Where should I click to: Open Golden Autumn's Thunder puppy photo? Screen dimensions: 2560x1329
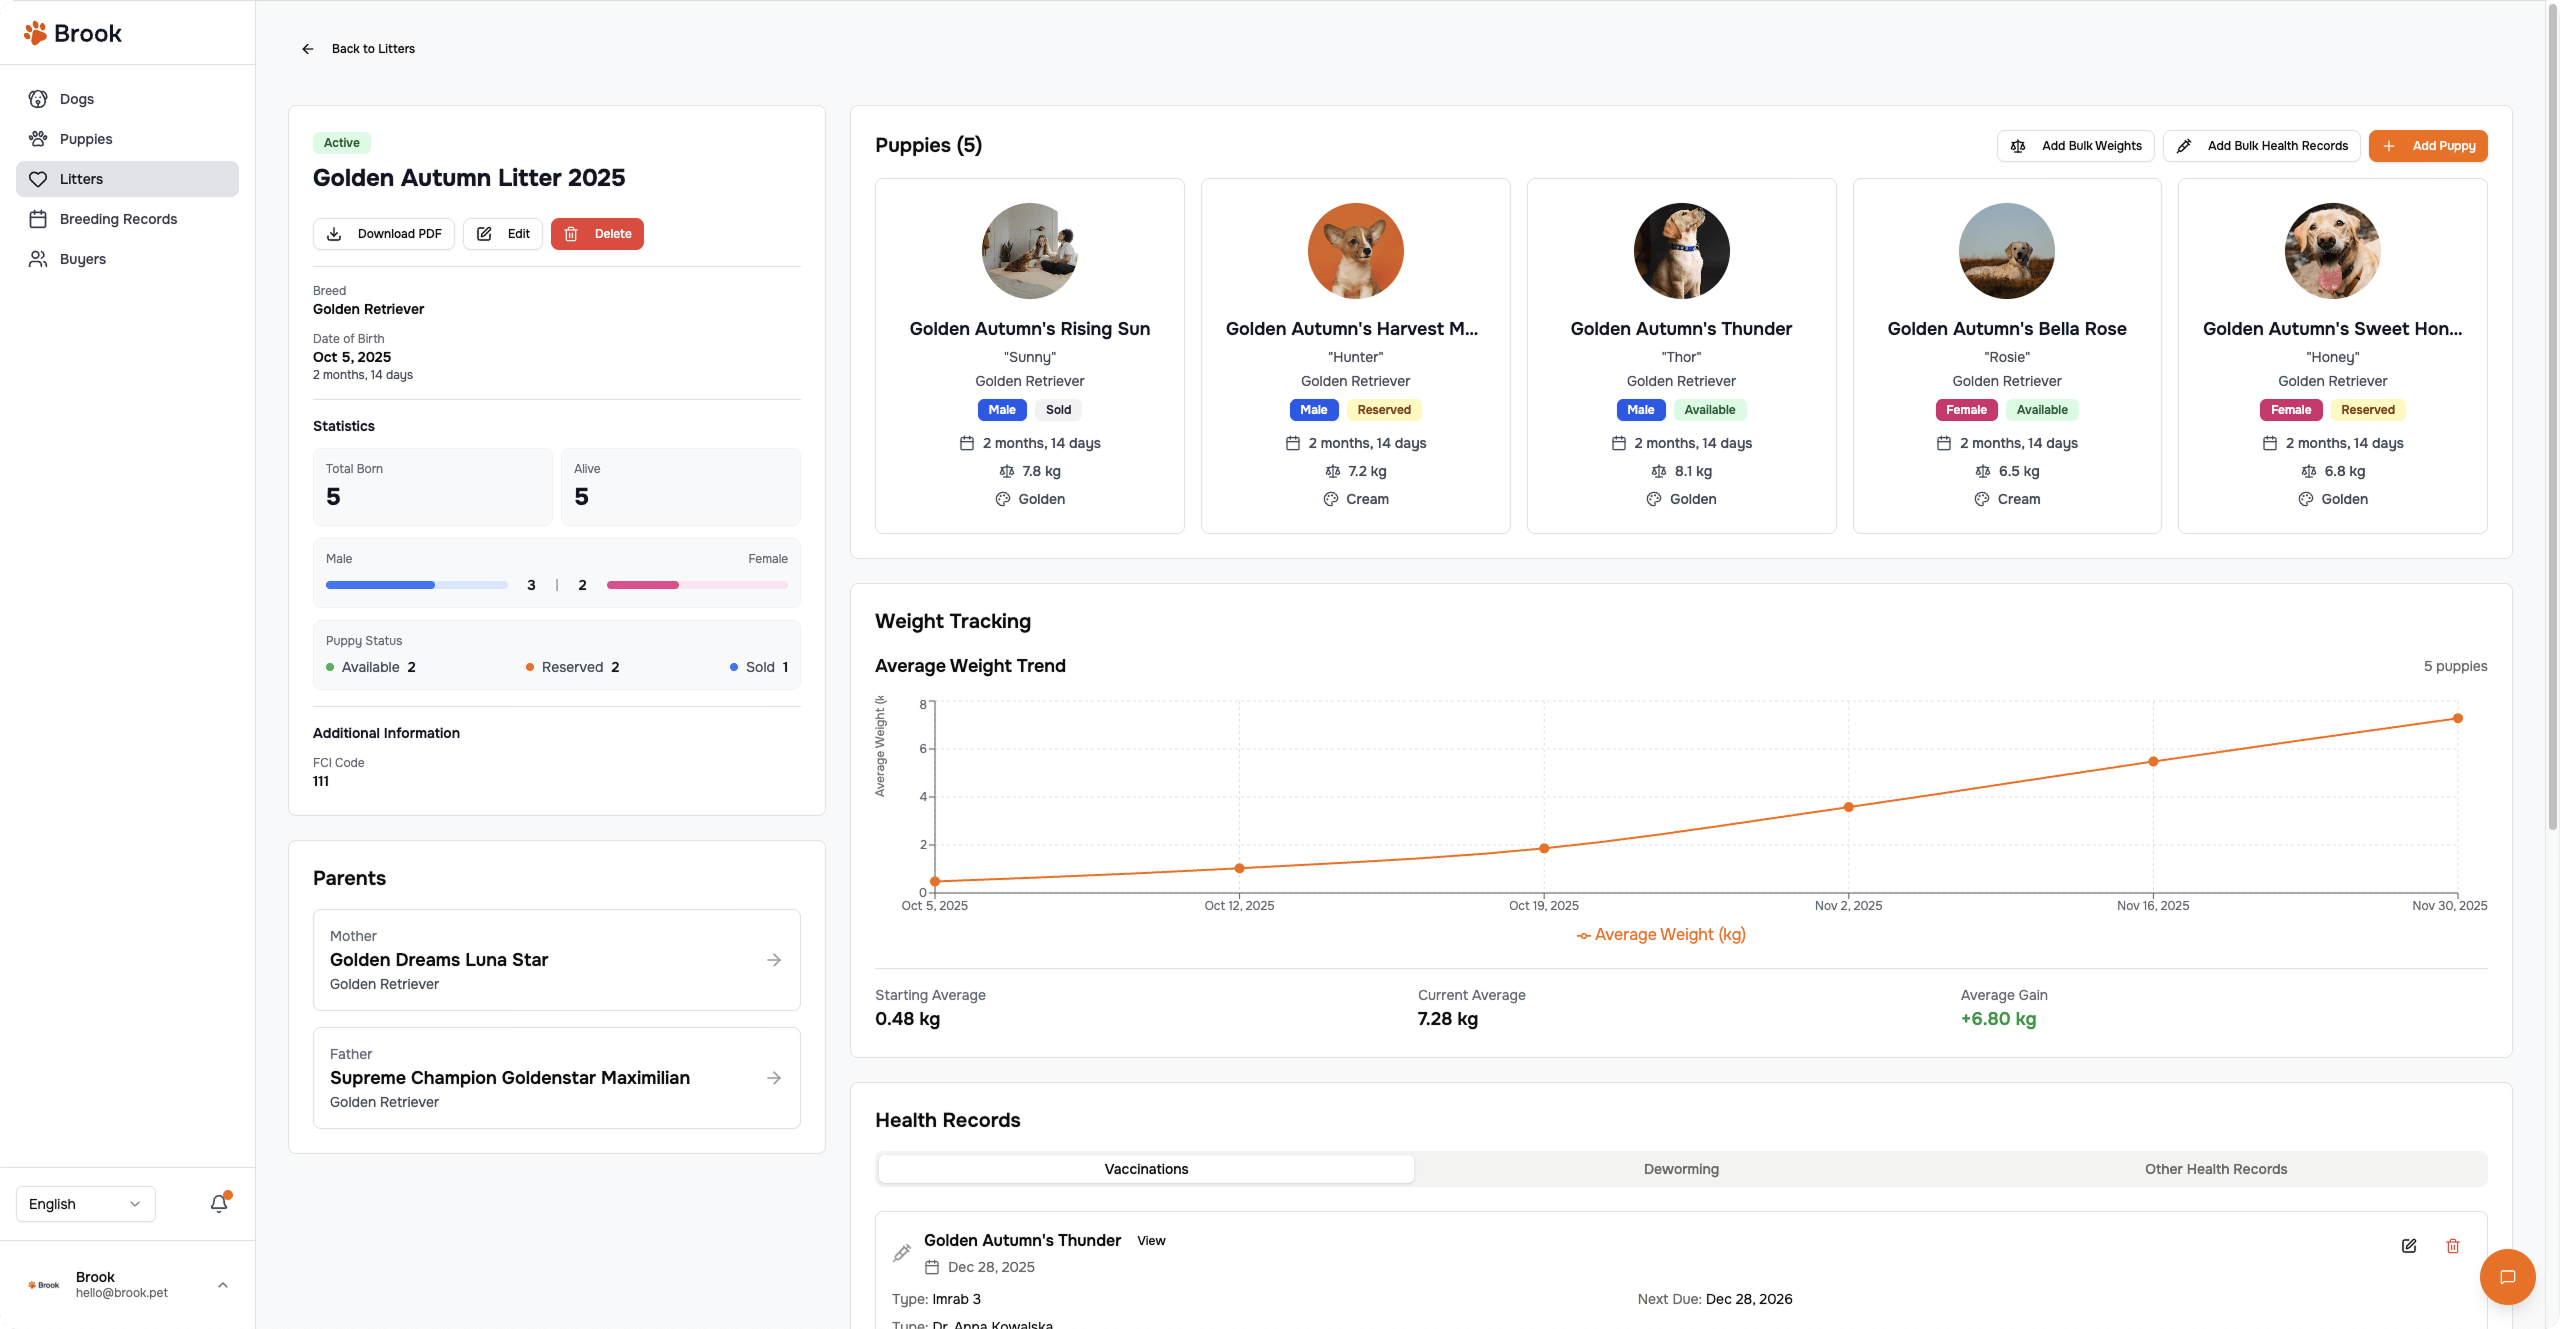pos(1681,251)
